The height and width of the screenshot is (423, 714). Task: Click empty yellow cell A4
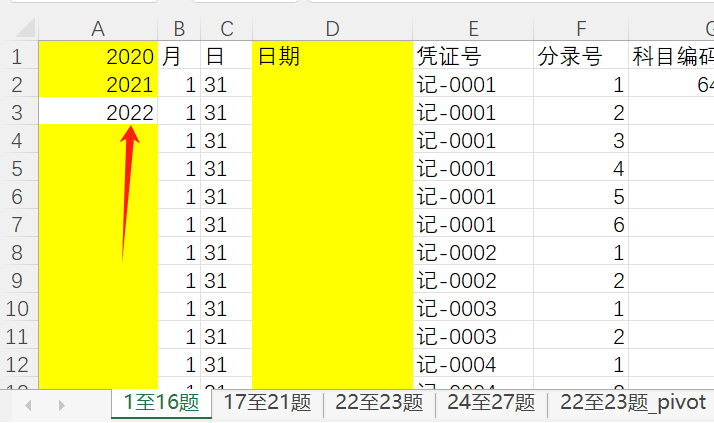coord(98,139)
